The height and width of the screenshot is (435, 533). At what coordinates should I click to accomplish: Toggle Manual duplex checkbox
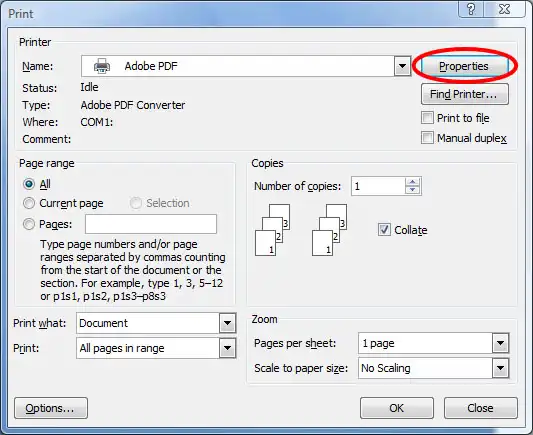pos(427,138)
